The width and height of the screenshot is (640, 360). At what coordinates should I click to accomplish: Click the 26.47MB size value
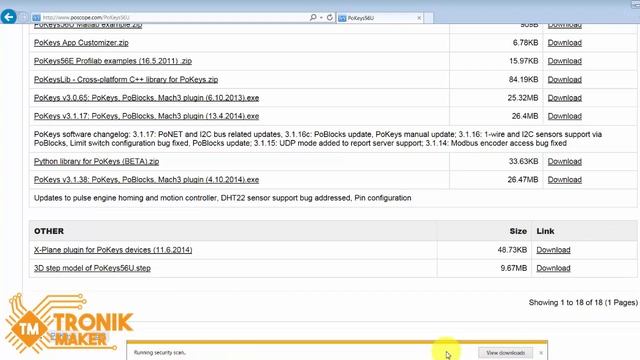(523, 180)
